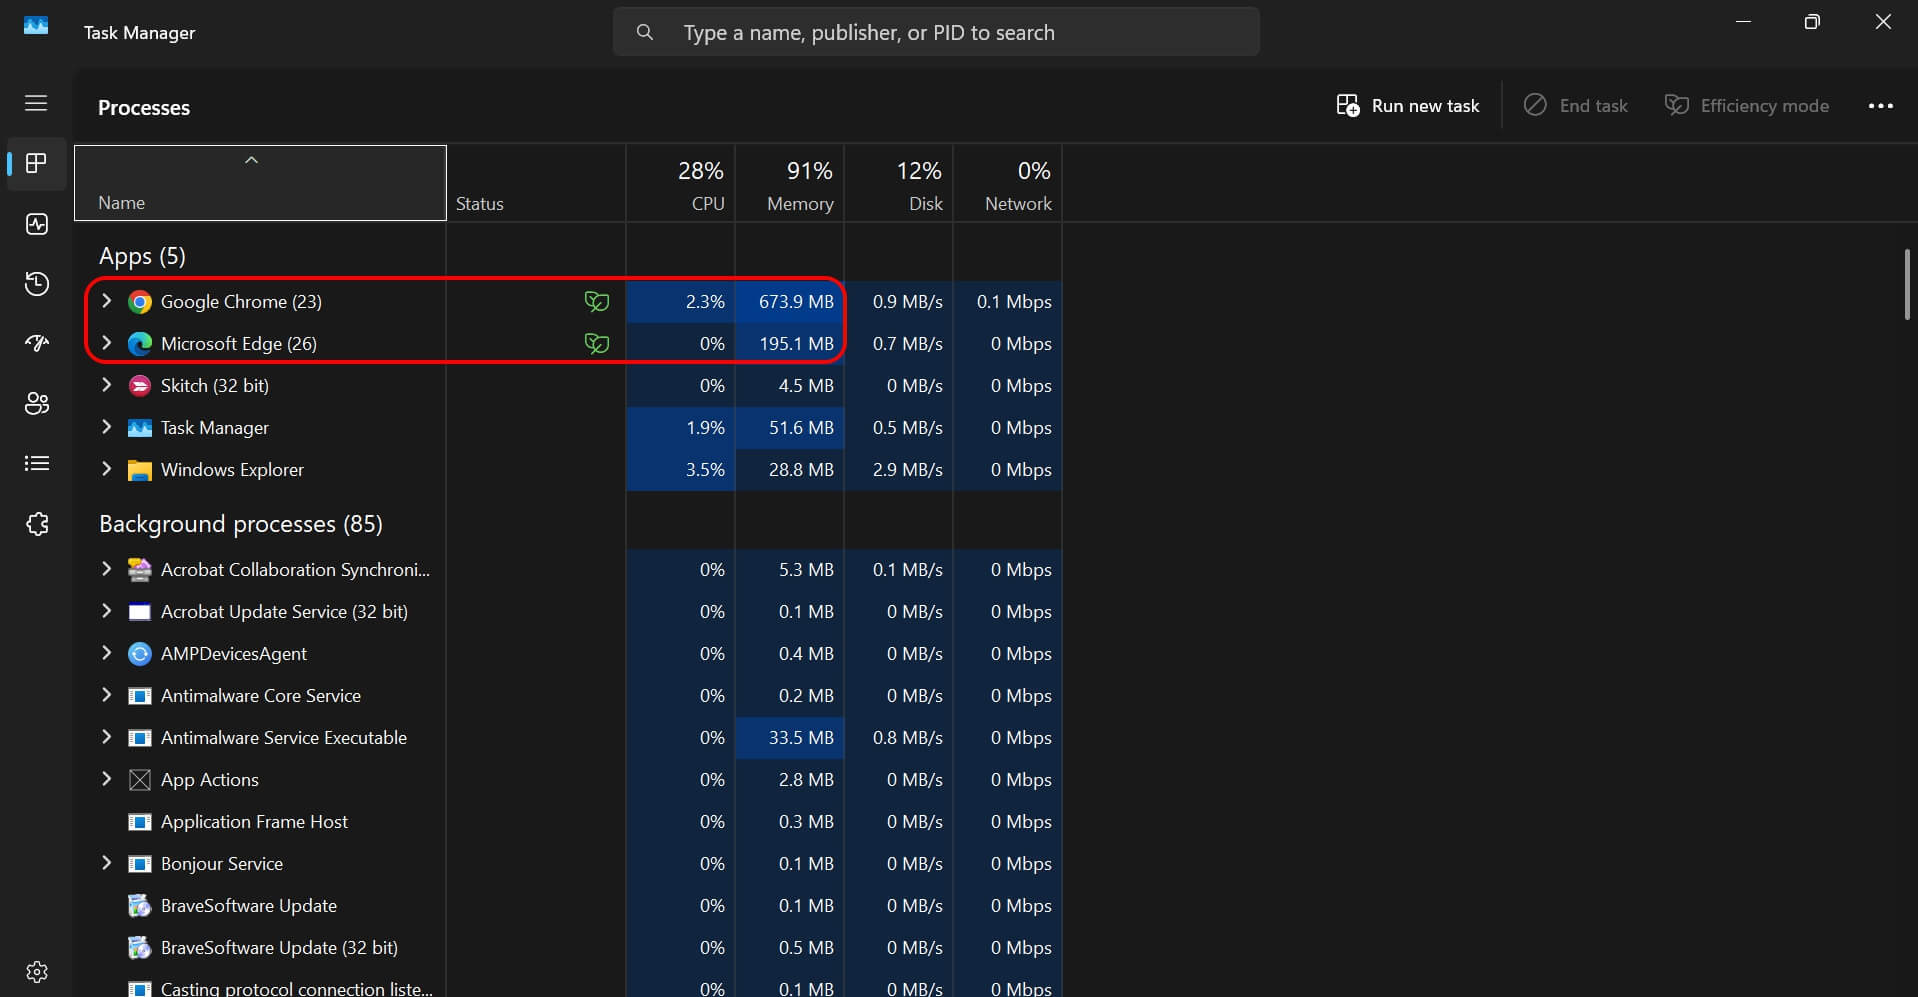Click the Task Manager title bar logo

click(x=36, y=26)
